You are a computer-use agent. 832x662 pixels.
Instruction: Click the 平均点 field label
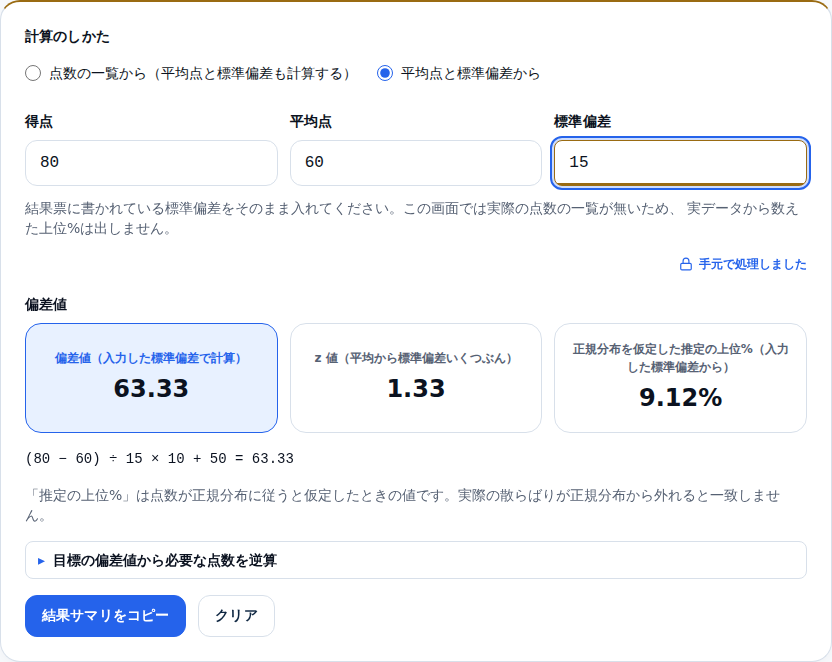coord(311,121)
